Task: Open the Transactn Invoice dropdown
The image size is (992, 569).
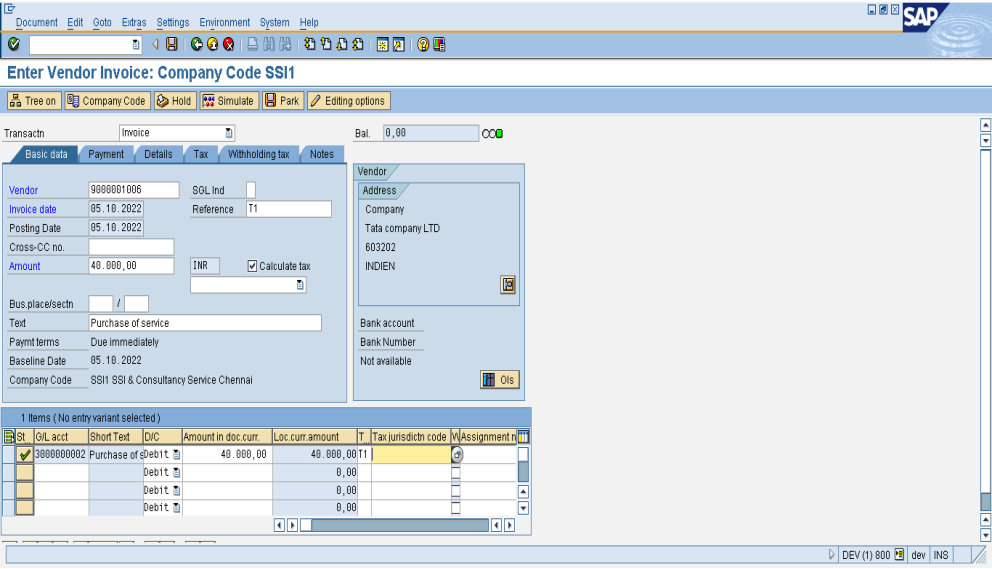Action: pyautogui.click(x=229, y=133)
